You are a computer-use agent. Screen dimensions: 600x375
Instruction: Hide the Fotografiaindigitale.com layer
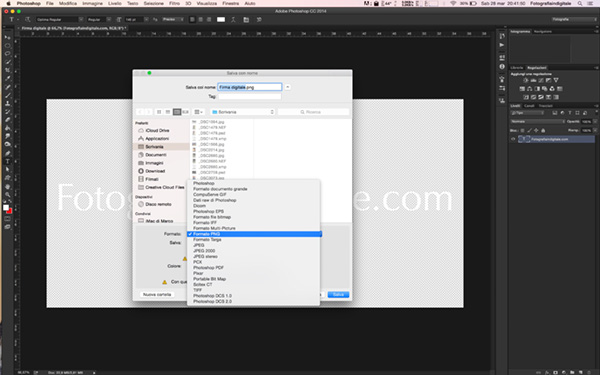point(513,139)
